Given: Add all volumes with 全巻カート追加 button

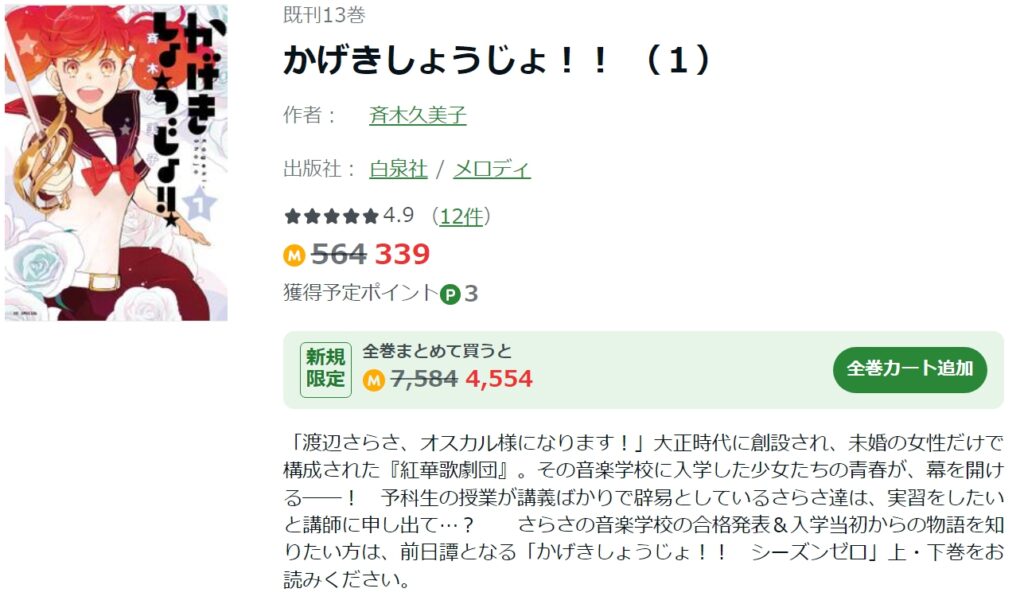Looking at the screenshot, I should click(910, 370).
